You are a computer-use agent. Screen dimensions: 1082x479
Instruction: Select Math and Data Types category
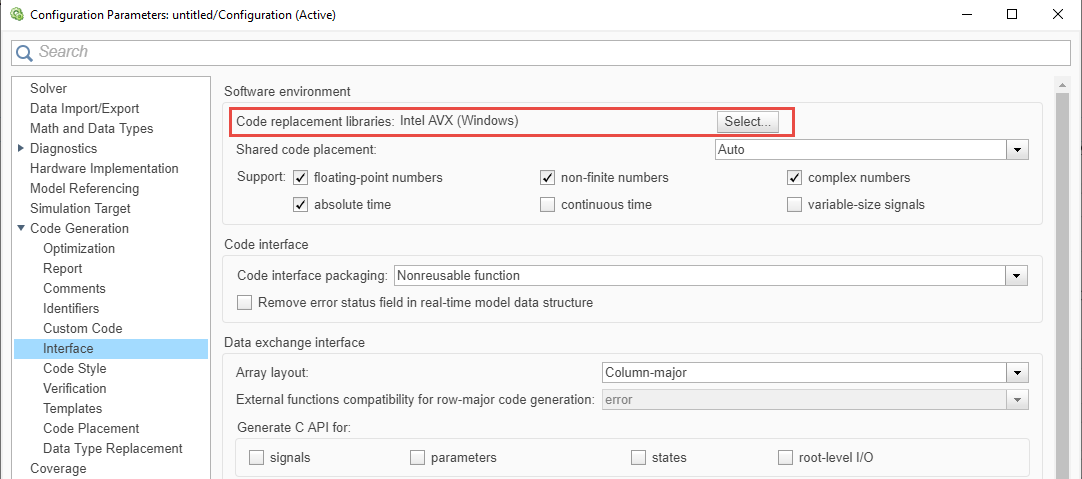pos(91,128)
